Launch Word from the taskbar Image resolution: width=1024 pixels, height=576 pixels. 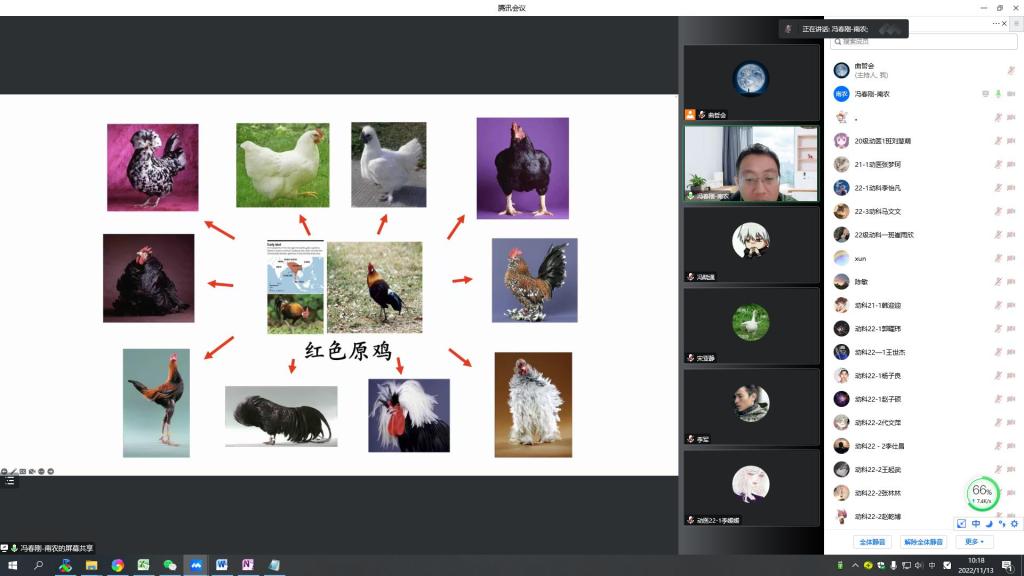click(x=222, y=565)
